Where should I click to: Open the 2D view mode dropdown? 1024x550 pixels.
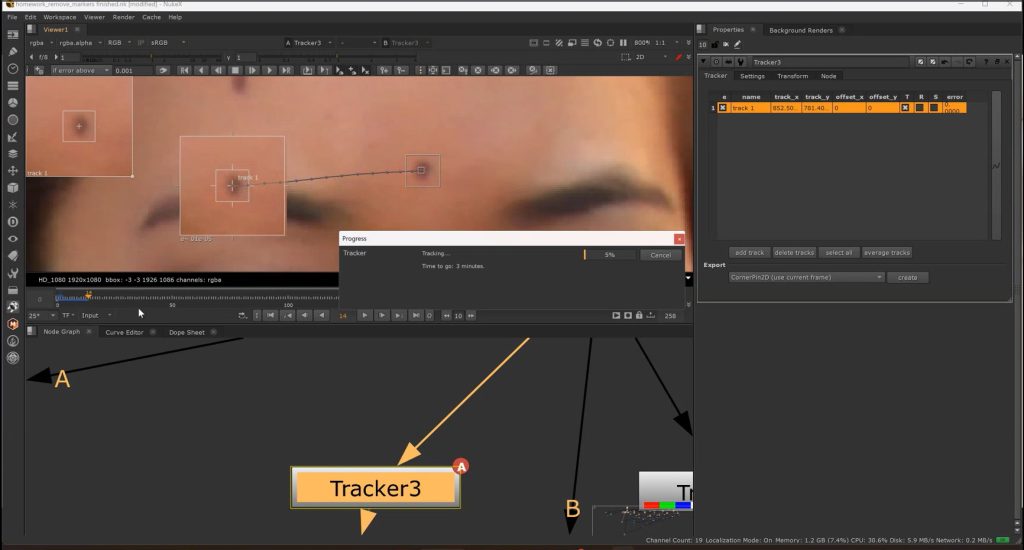pos(650,57)
